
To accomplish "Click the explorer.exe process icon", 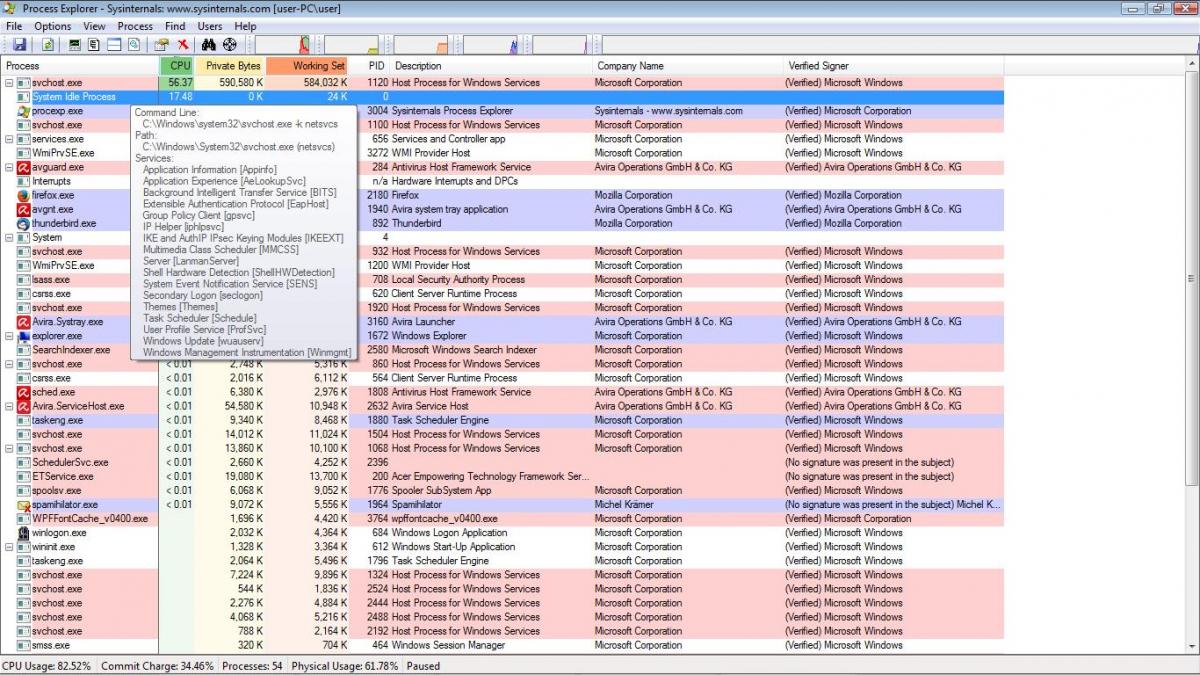I will pyautogui.click(x=24, y=336).
